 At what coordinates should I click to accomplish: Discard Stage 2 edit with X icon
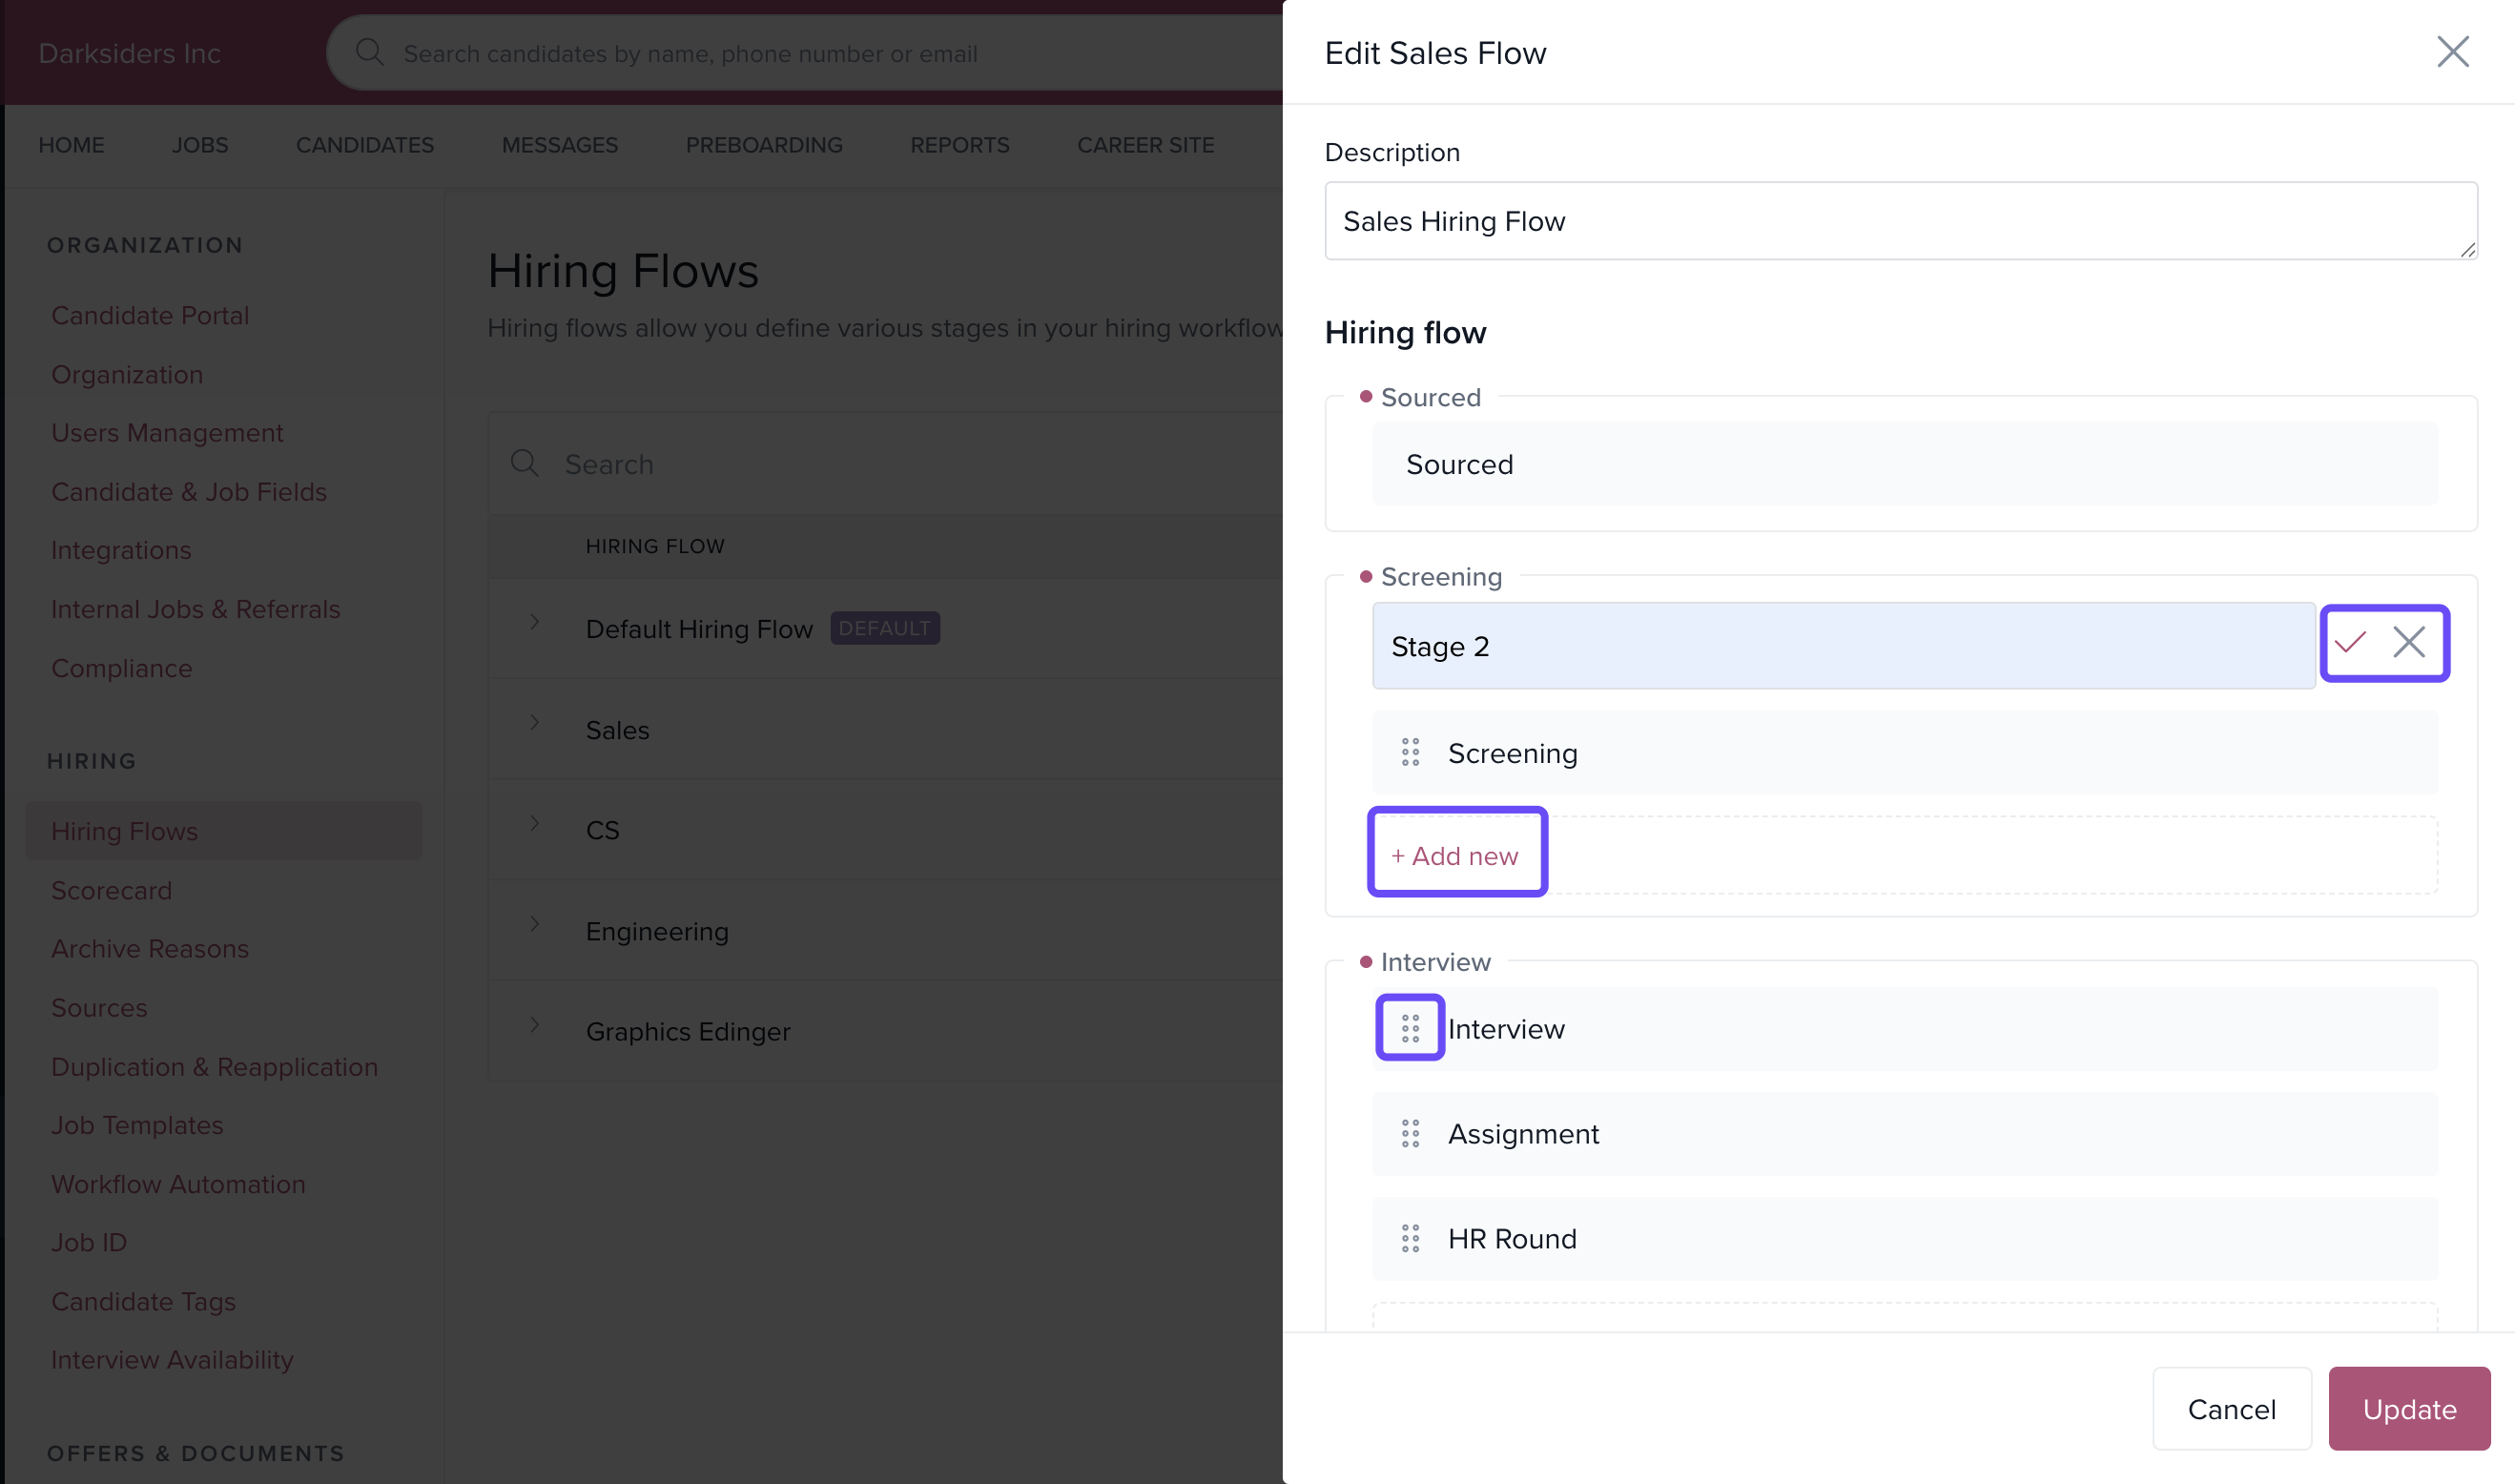[2408, 642]
